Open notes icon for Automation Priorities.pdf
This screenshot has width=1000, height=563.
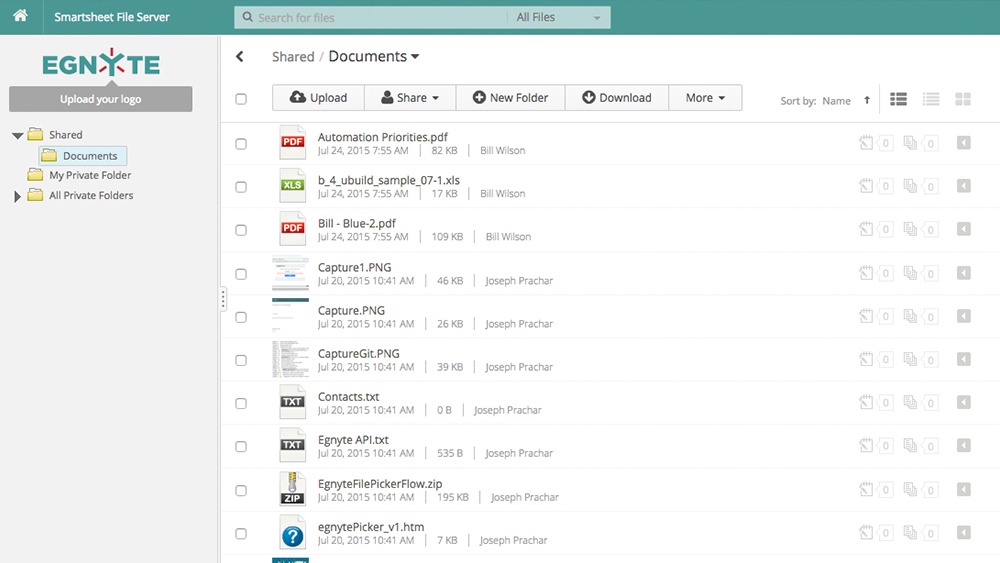(866, 143)
